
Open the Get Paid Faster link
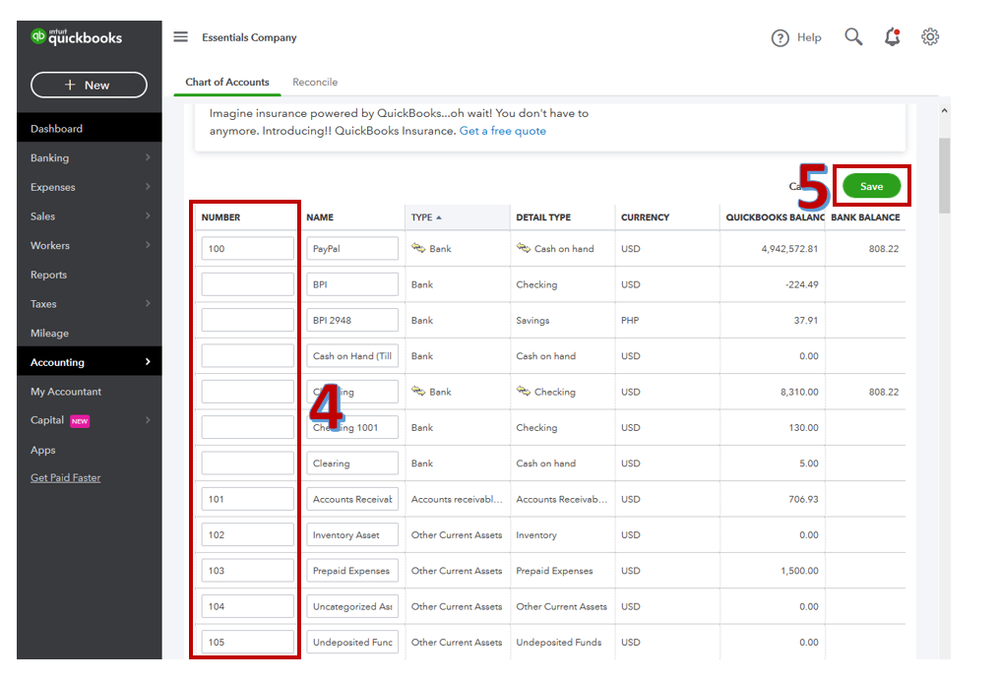tap(66, 478)
